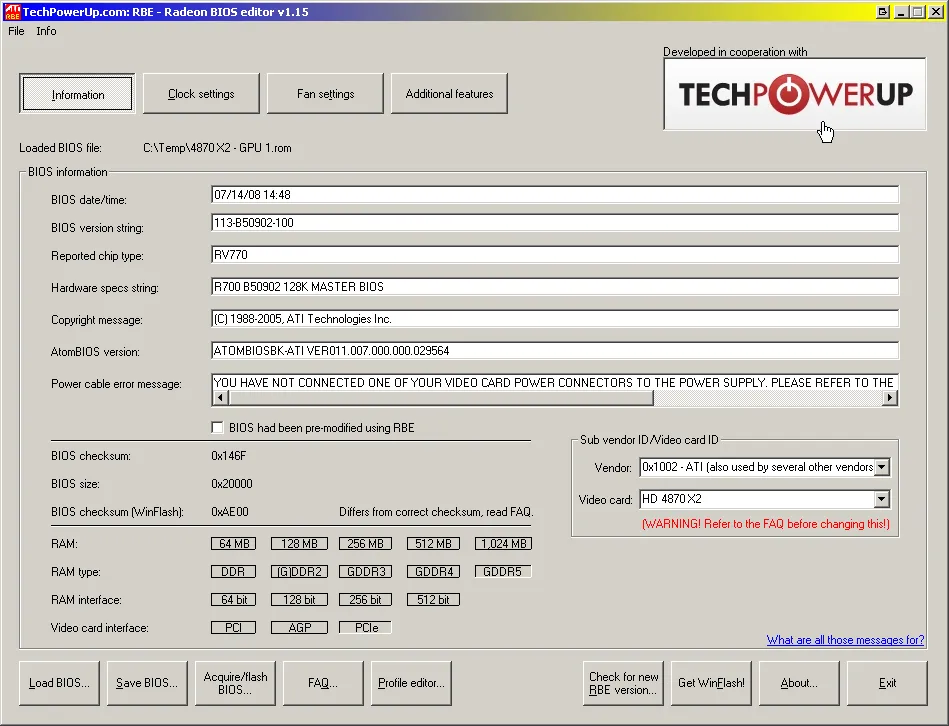Click the Get WinFlash! button
The width and height of the screenshot is (949, 726).
pos(711,683)
